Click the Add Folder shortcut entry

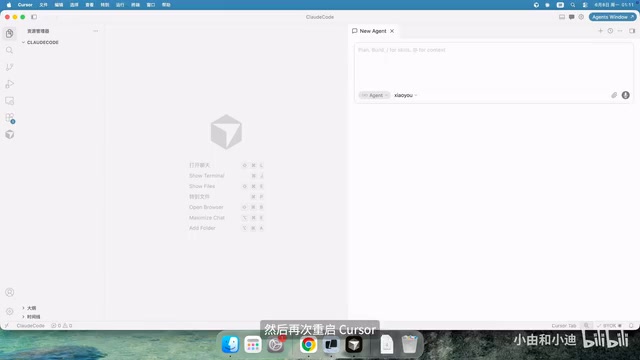tap(226, 228)
